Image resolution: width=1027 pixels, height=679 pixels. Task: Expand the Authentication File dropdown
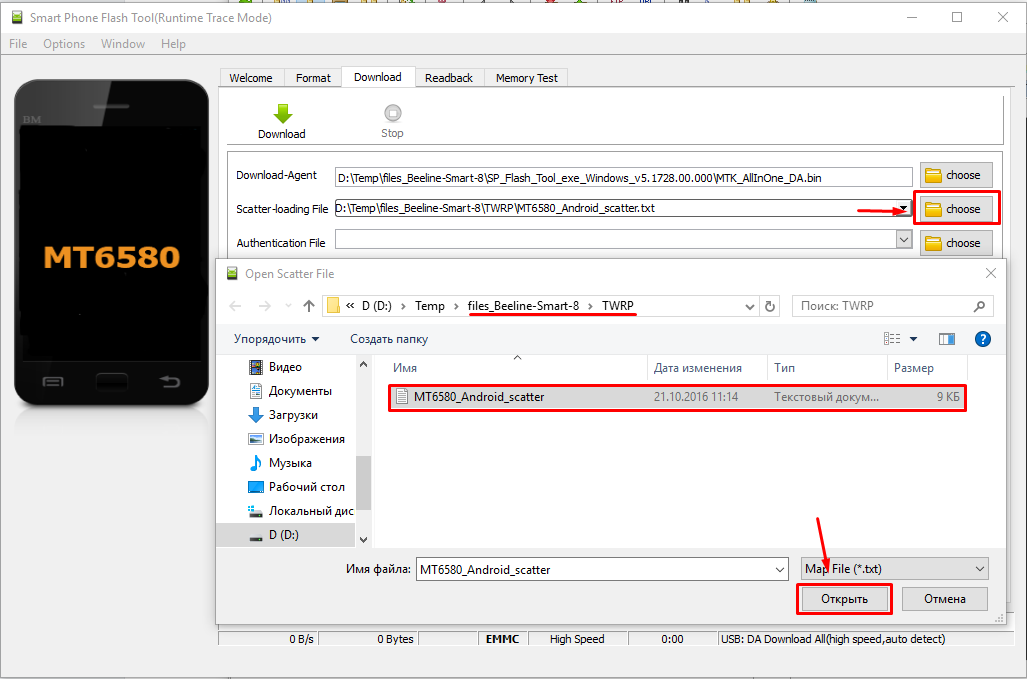(x=904, y=241)
